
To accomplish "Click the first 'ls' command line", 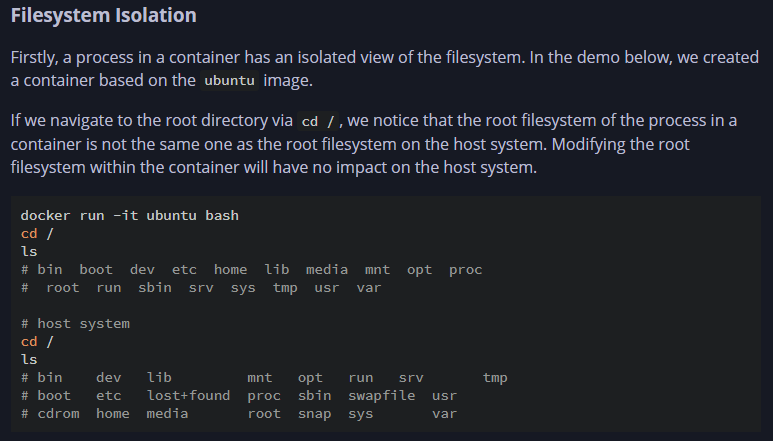I will [x=29, y=252].
